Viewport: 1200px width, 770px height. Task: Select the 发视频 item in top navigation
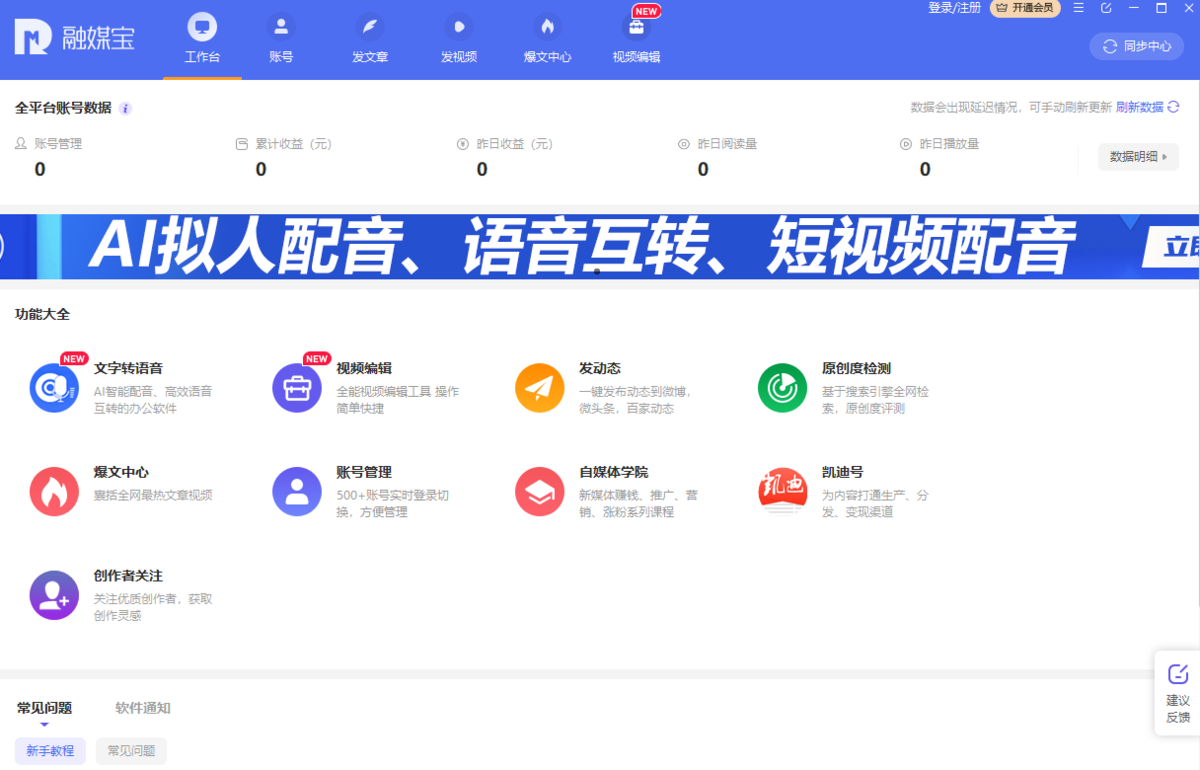coord(458,38)
